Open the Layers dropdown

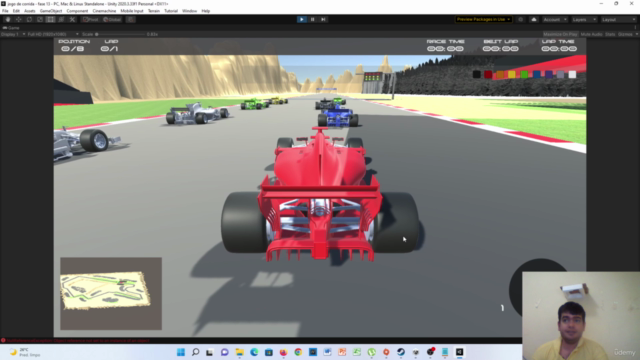(584, 19)
